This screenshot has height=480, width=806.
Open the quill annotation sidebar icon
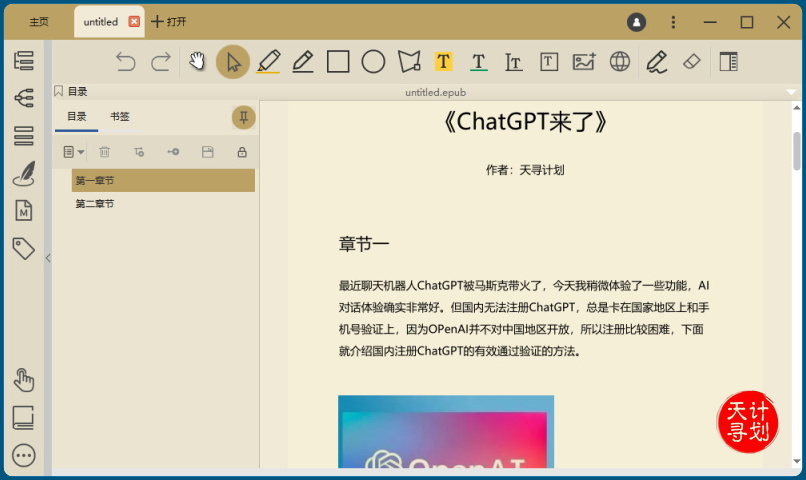tap(24, 174)
